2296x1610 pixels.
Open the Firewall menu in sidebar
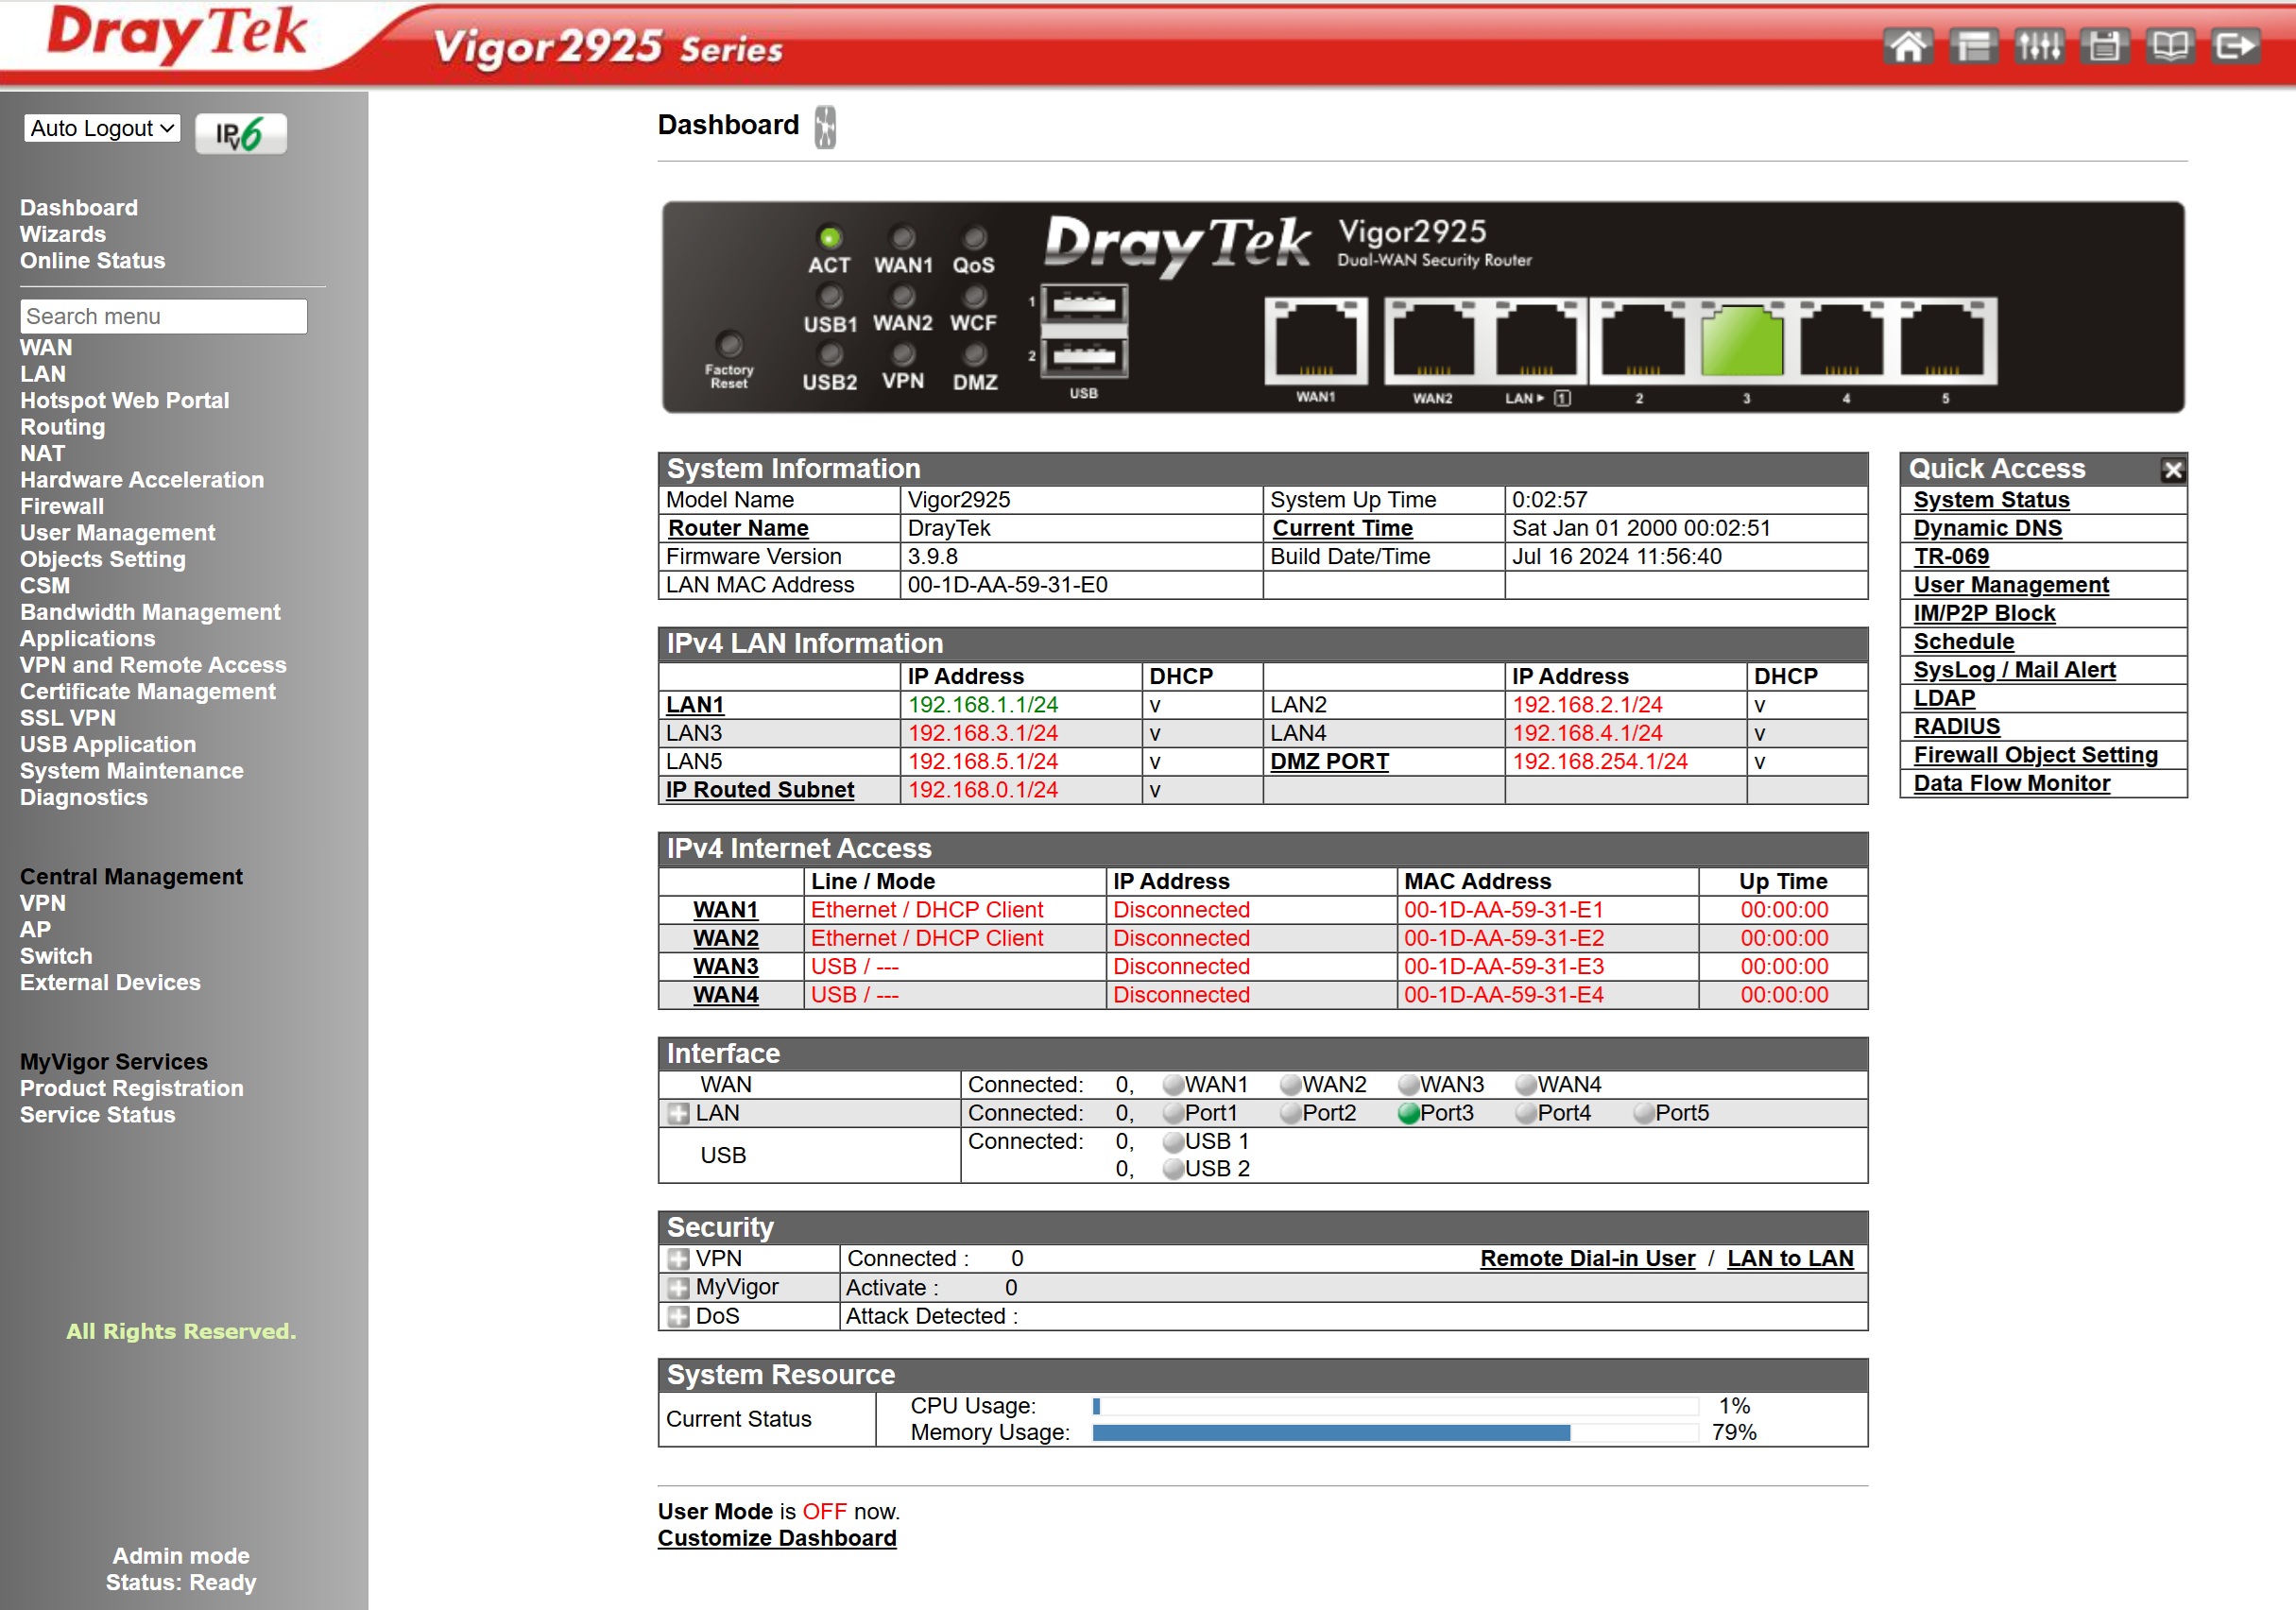(62, 506)
